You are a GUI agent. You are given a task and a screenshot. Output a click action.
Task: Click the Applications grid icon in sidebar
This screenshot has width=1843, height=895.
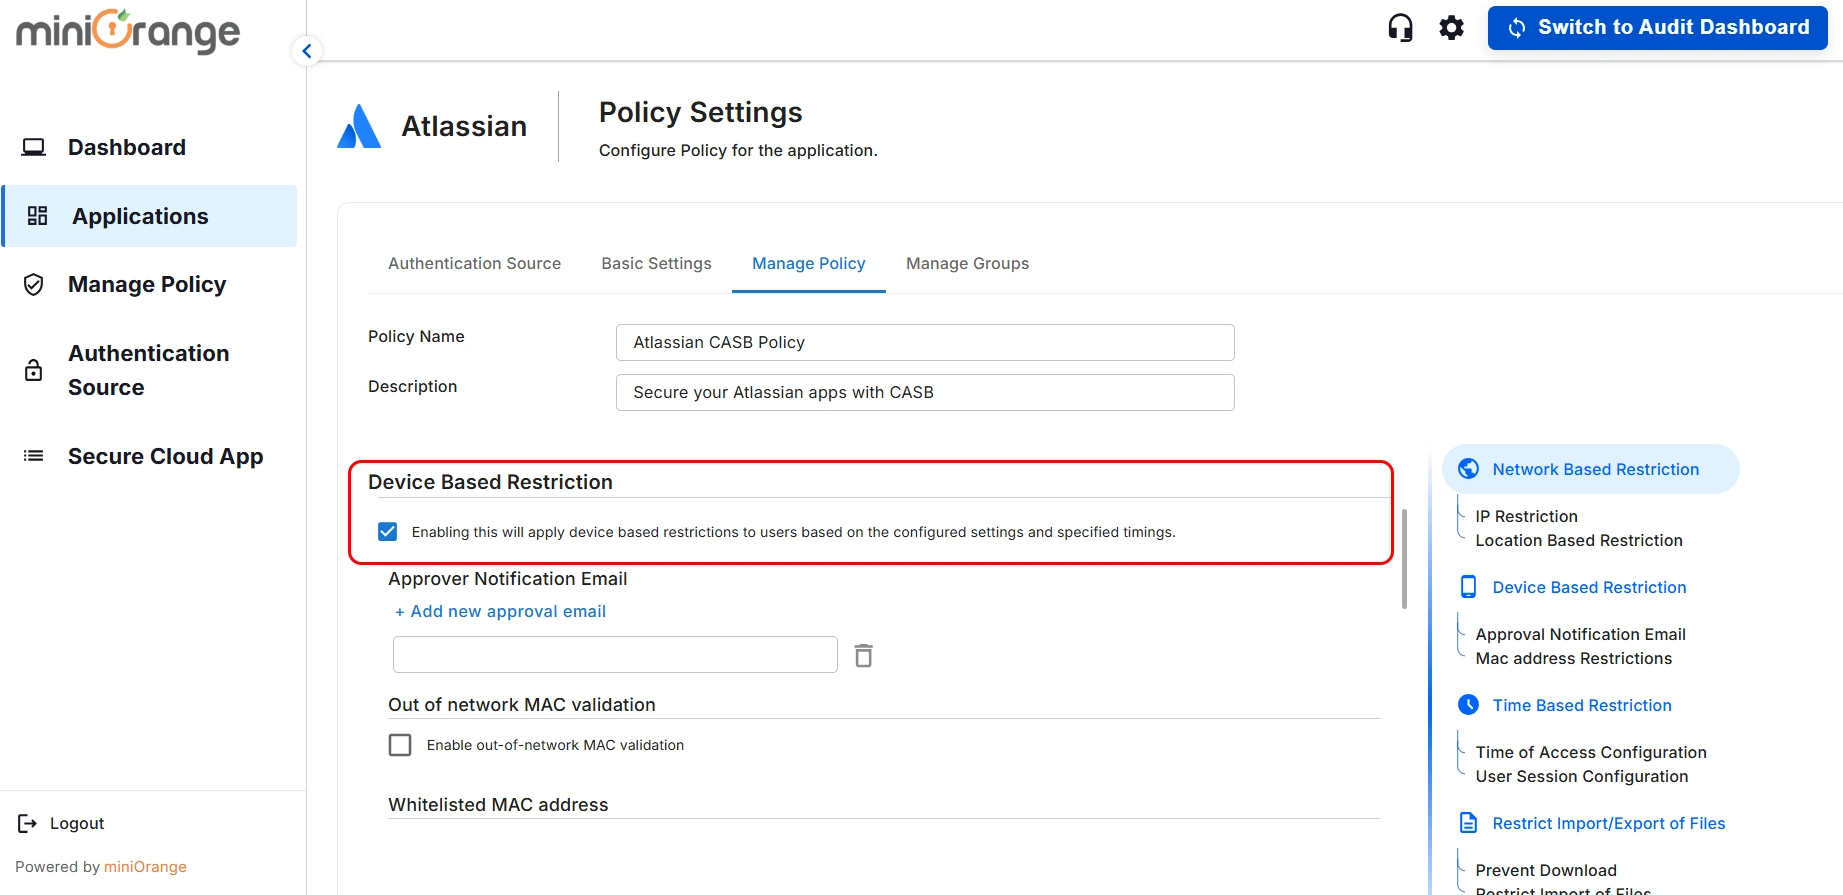37,216
